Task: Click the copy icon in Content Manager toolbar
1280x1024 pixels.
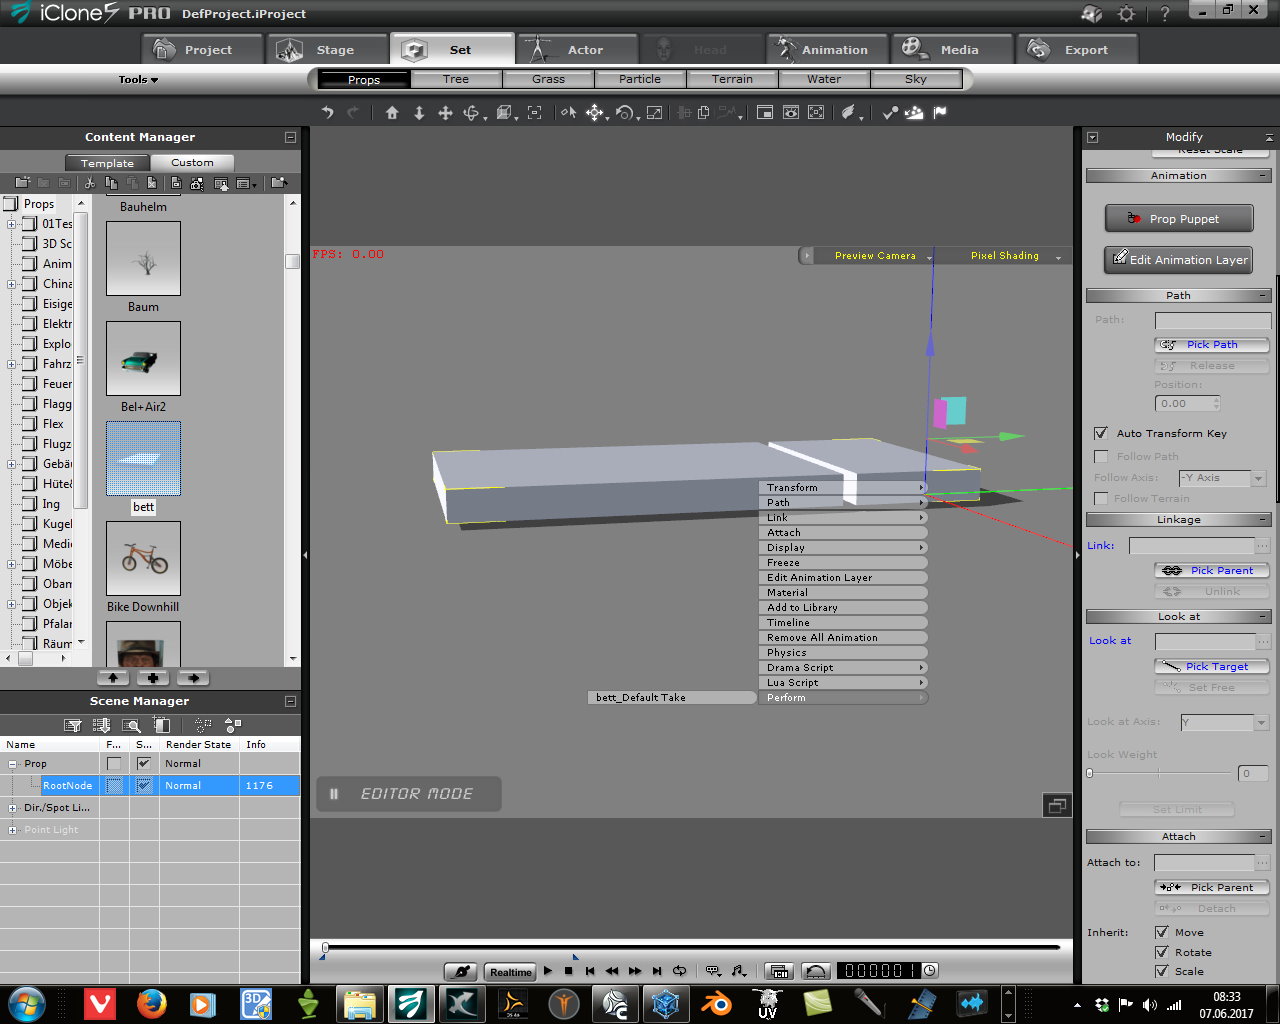Action: (111, 183)
